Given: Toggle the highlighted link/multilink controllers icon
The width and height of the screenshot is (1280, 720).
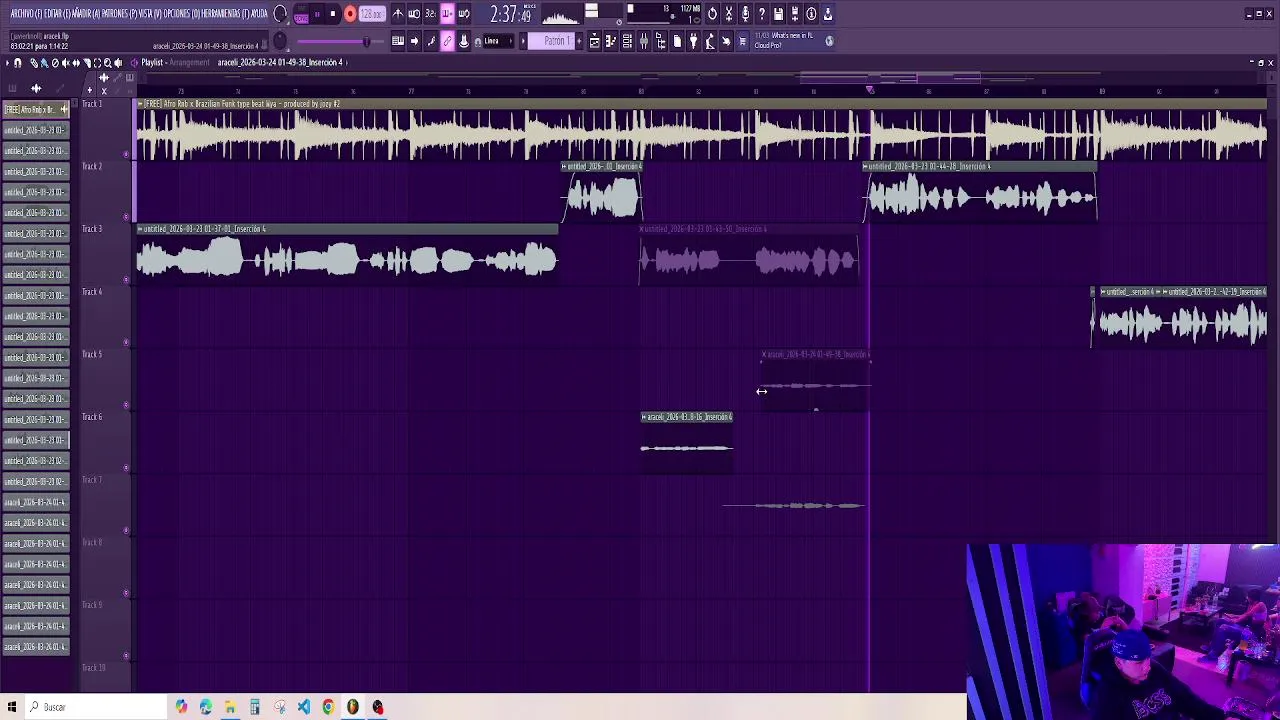Looking at the screenshot, I should (448, 41).
